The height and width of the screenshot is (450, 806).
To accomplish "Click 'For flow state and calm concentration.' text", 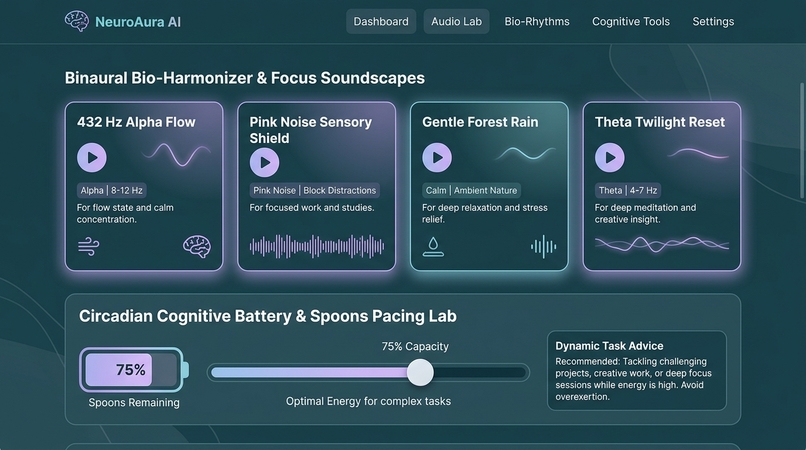I will (125, 213).
